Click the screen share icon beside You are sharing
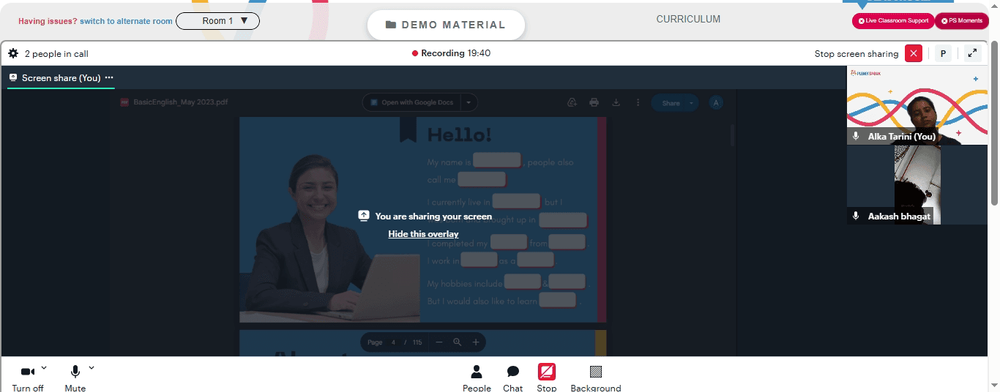The image size is (1000, 392). point(364,216)
